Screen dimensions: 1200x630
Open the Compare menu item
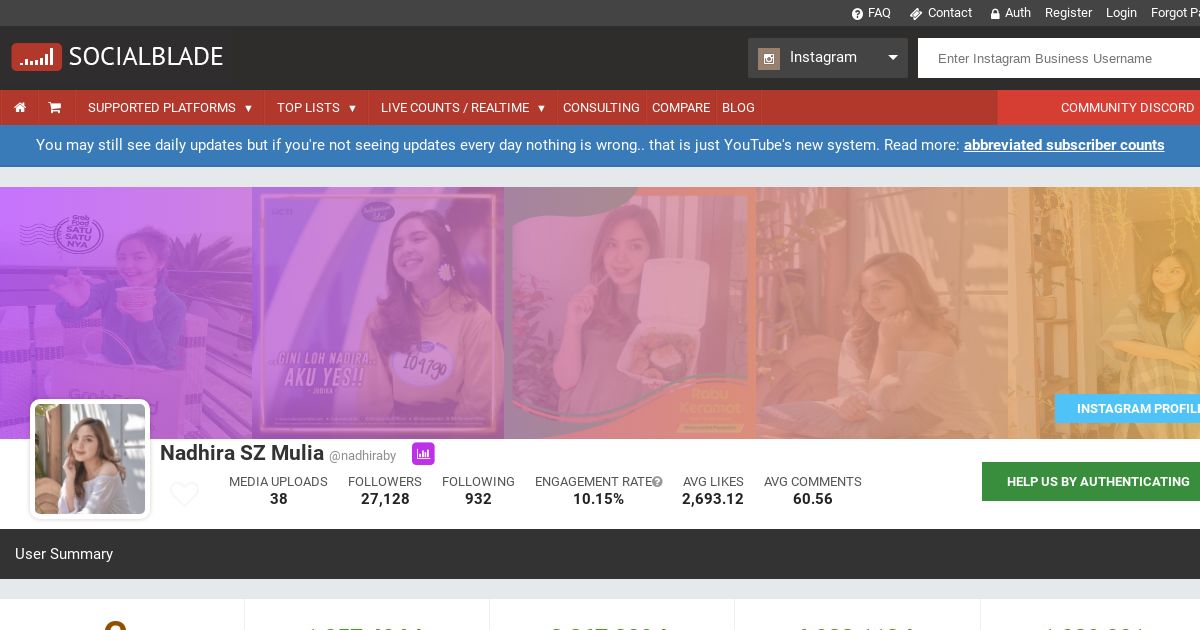(681, 108)
